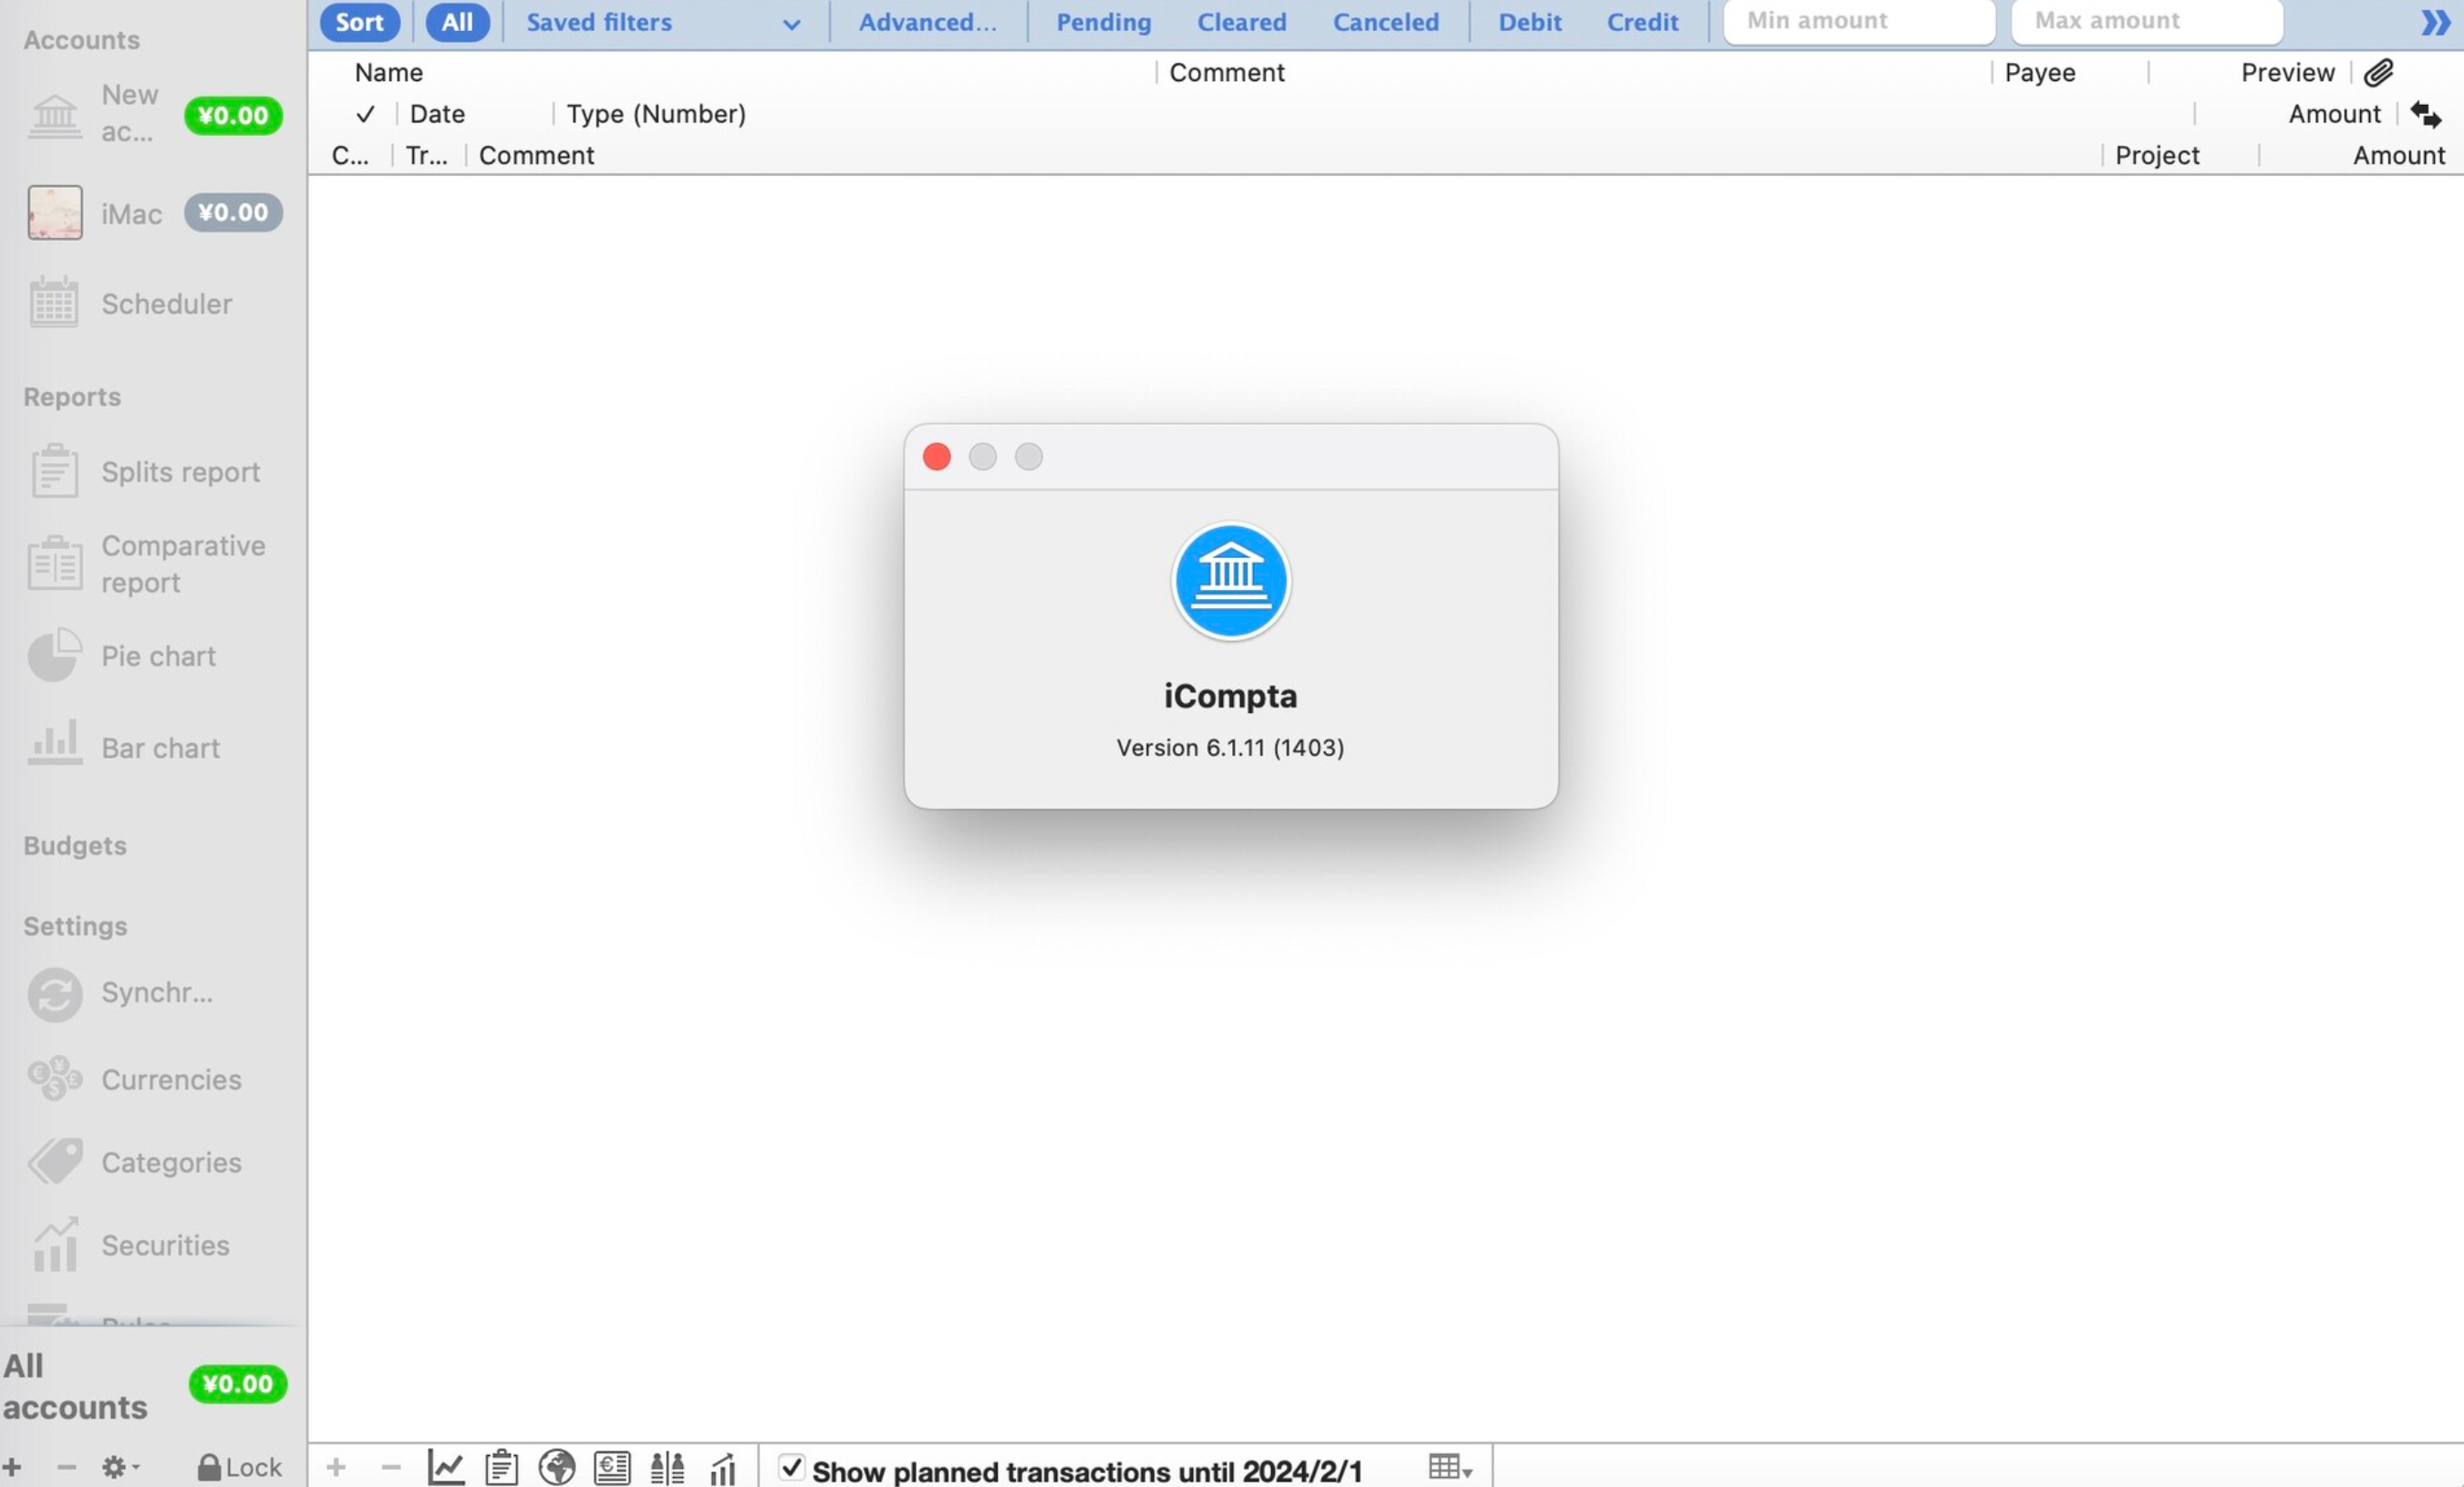
Task: Click the Synchronize settings icon
Action: 53,993
